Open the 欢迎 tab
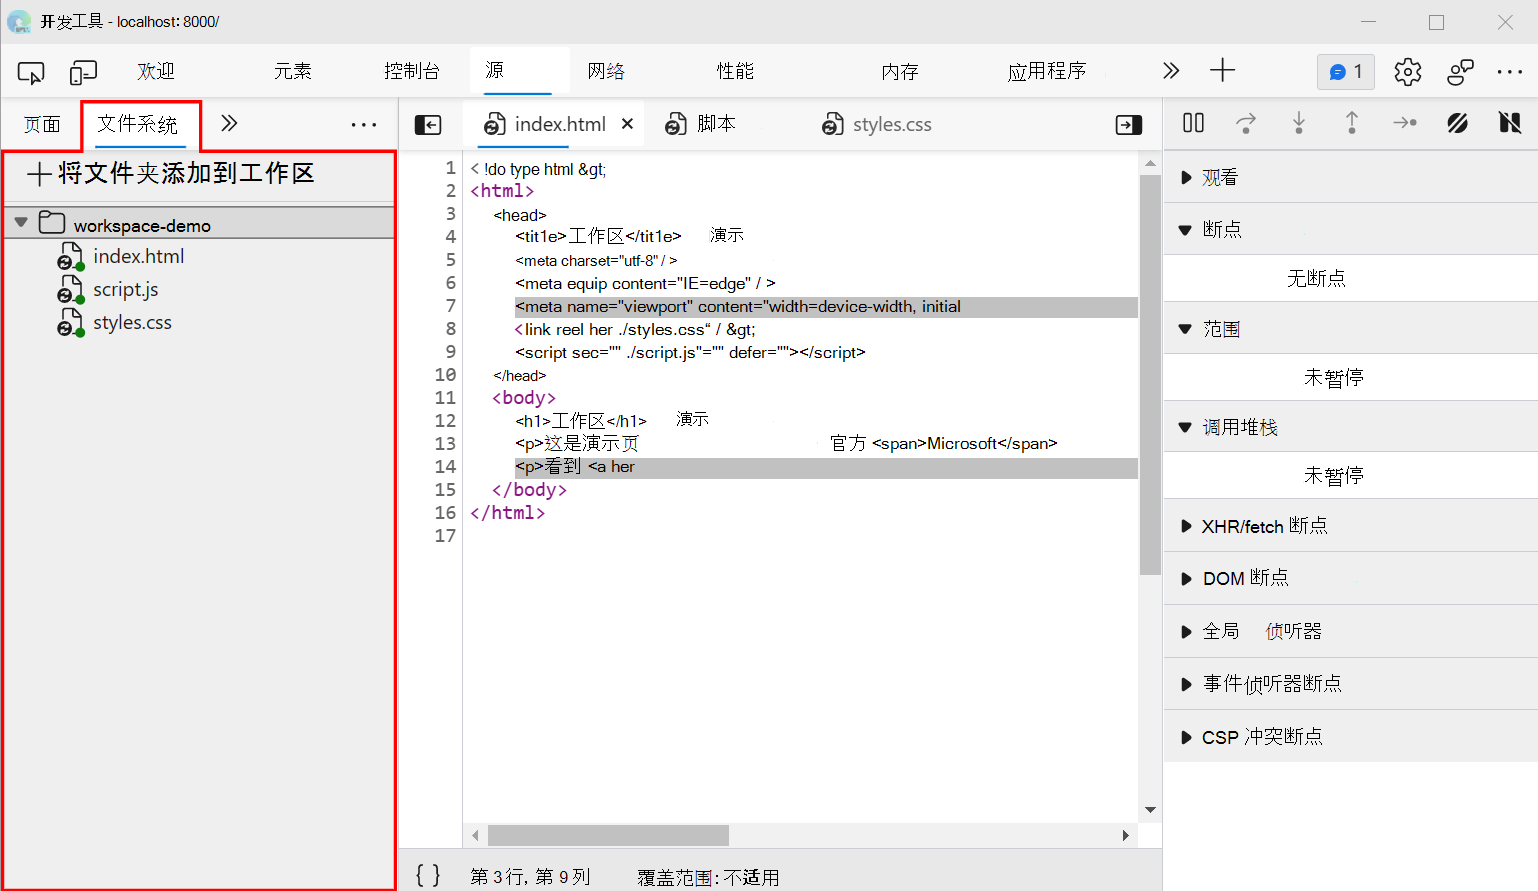1538x891 pixels. [x=156, y=71]
